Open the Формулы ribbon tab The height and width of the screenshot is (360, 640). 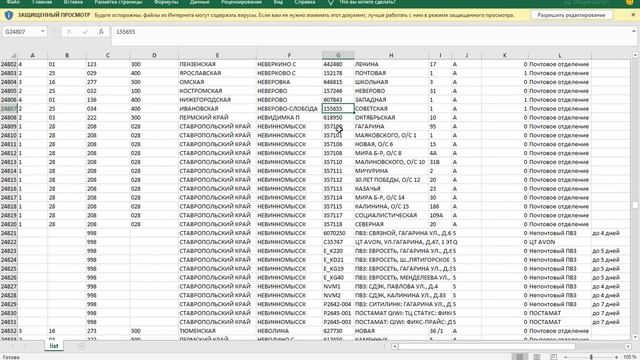tap(166, 2)
